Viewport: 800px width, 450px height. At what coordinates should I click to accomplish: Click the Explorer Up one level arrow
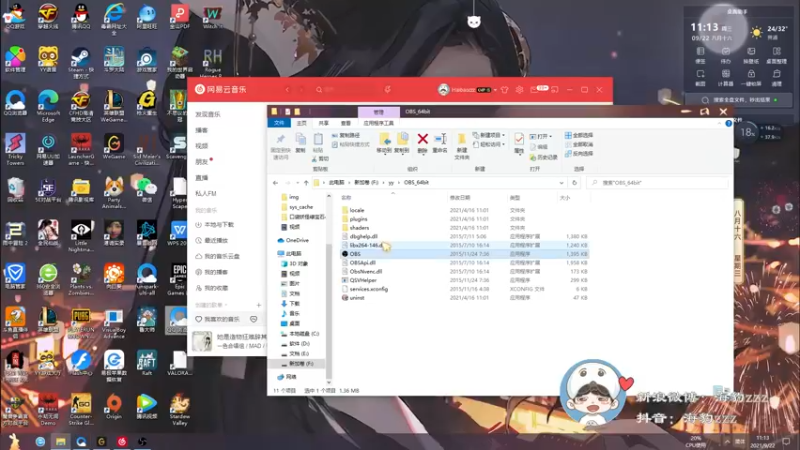pyautogui.click(x=306, y=183)
